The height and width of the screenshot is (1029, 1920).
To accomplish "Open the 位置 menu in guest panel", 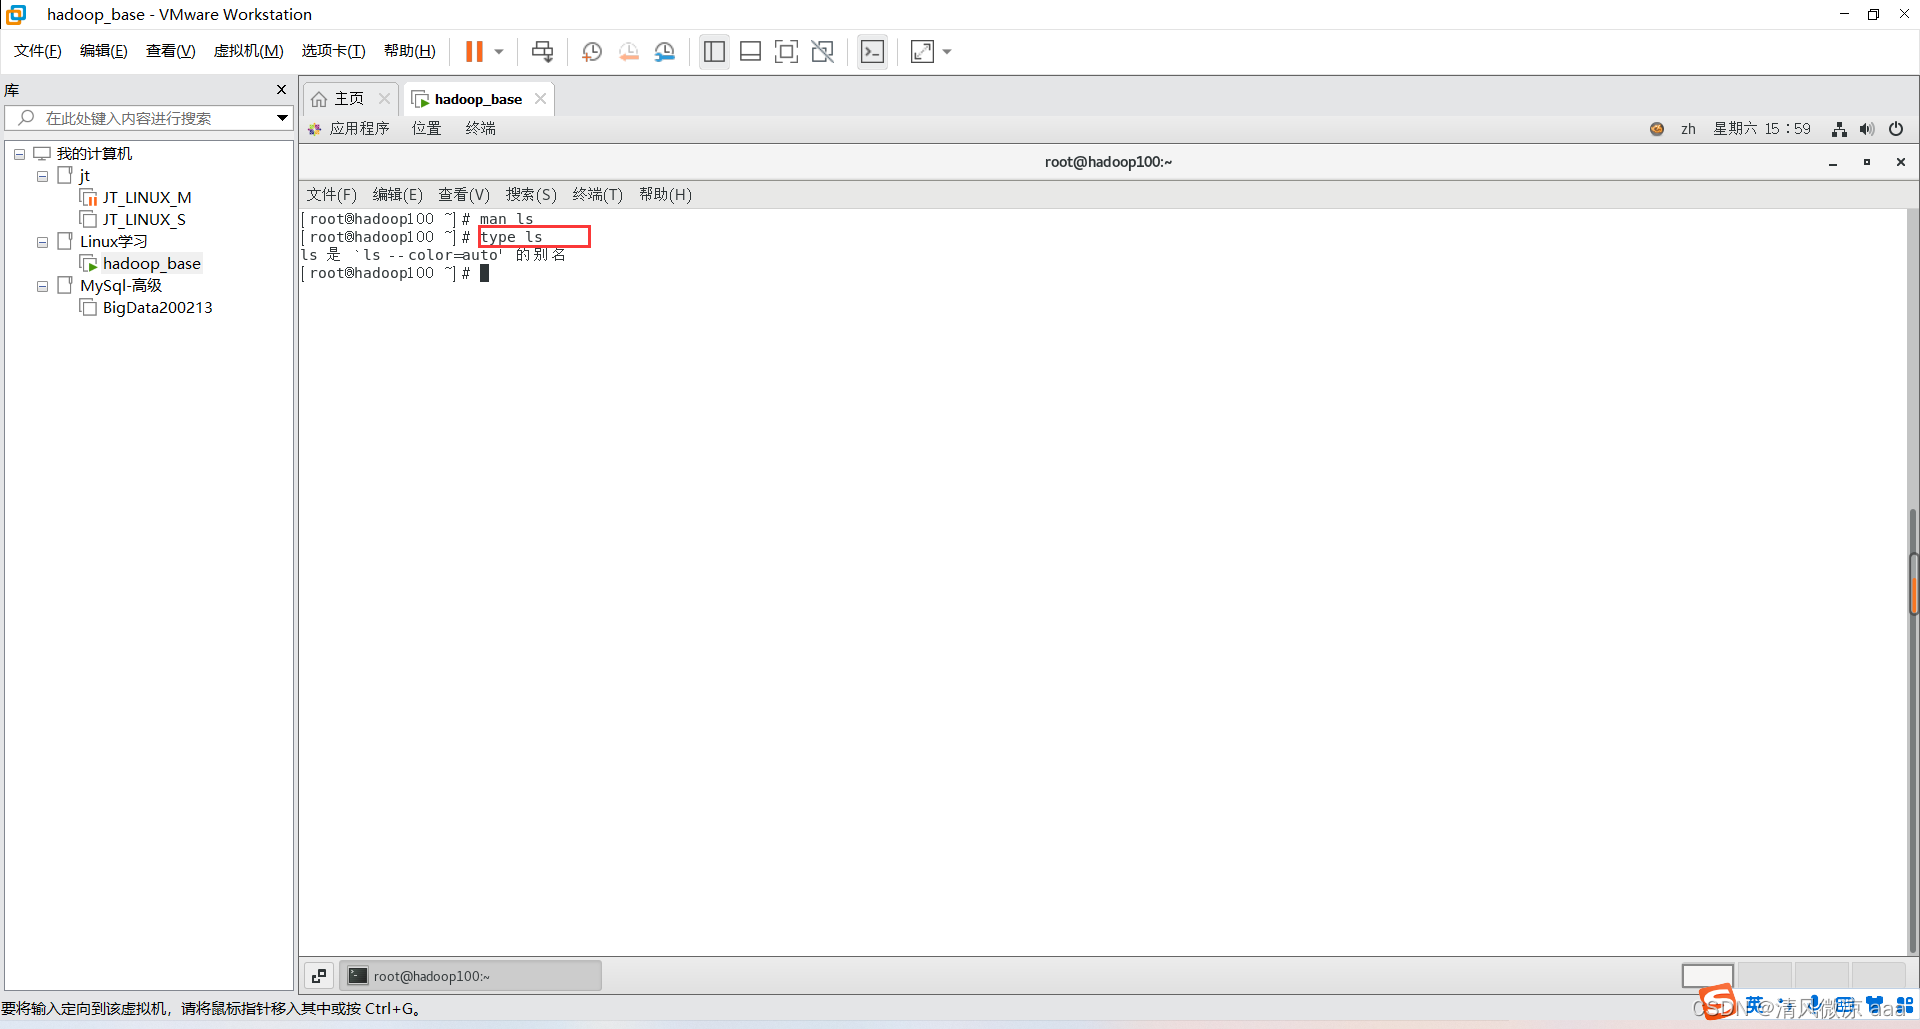I will (427, 129).
